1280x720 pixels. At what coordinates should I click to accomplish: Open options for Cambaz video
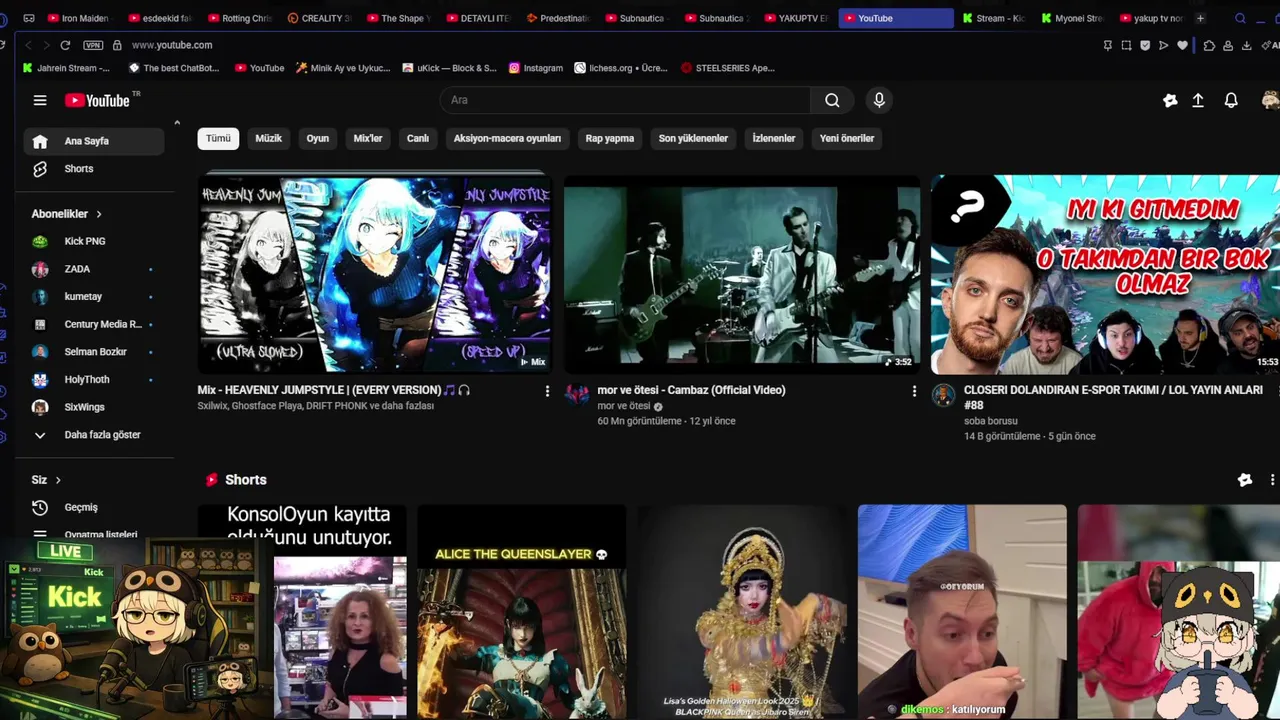(x=914, y=391)
